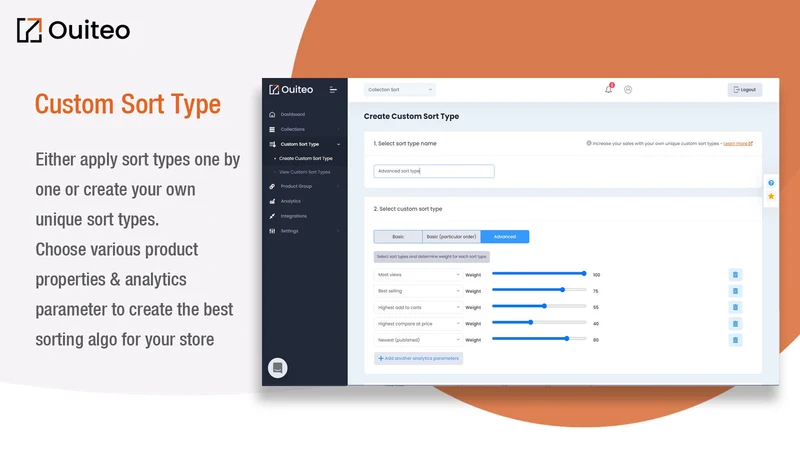Delete the Most views row
Viewport: 800px width, 450px height.
(735, 274)
